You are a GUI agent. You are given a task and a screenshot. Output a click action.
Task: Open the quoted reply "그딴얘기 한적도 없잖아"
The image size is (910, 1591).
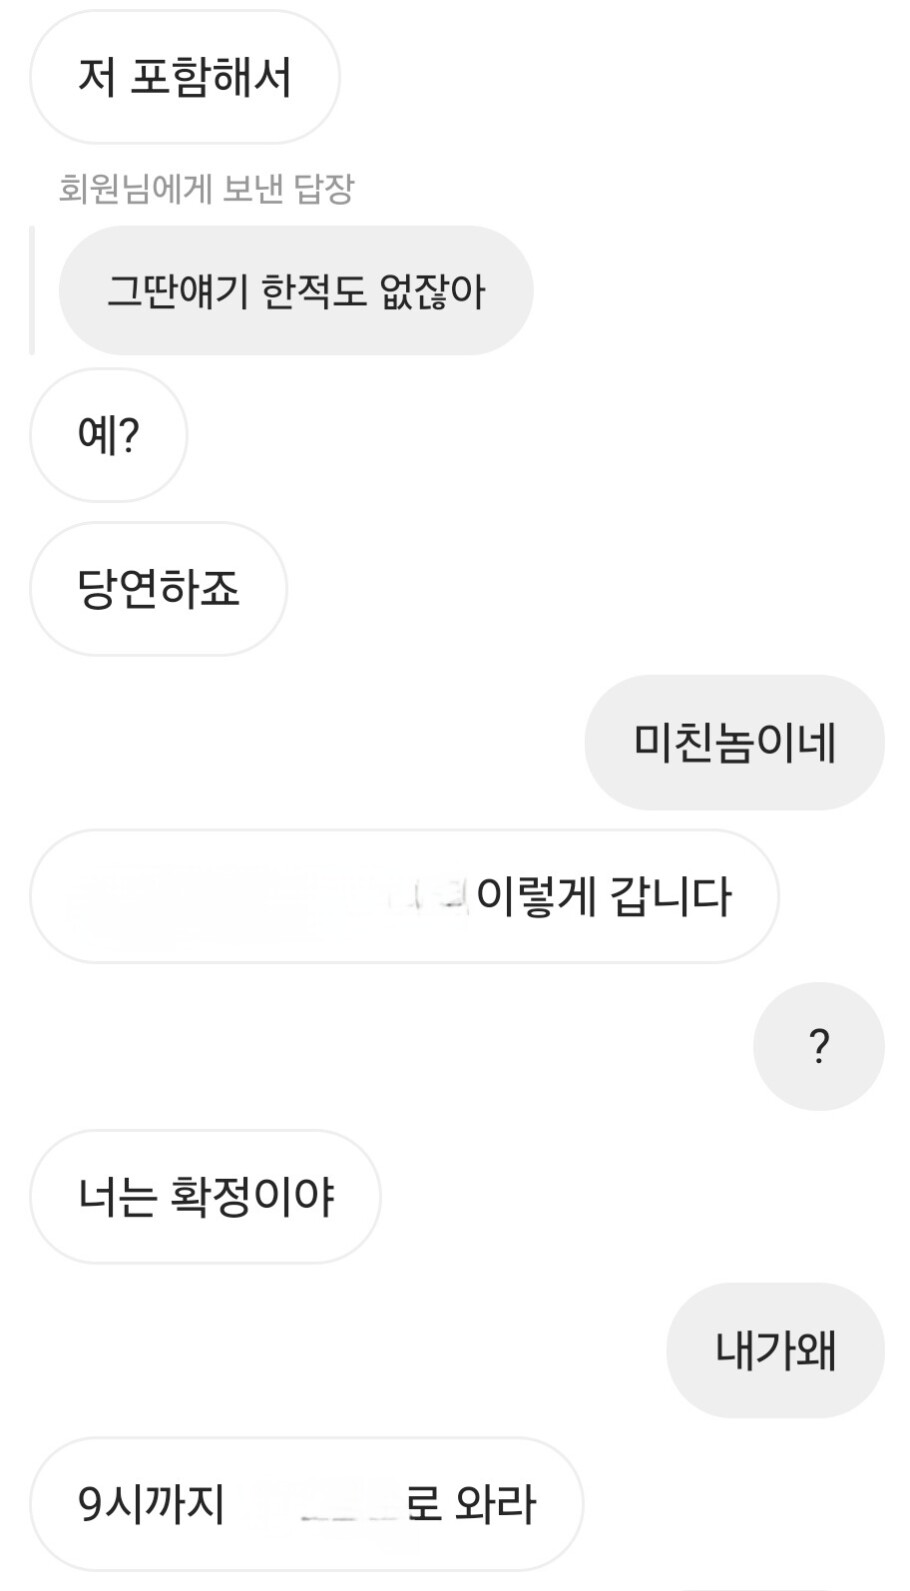coord(295,291)
